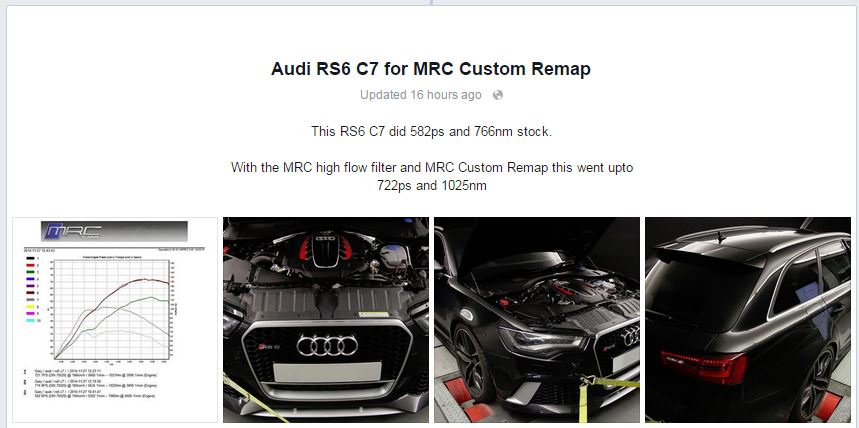Click the blank license plate on front bumper

click(x=327, y=372)
